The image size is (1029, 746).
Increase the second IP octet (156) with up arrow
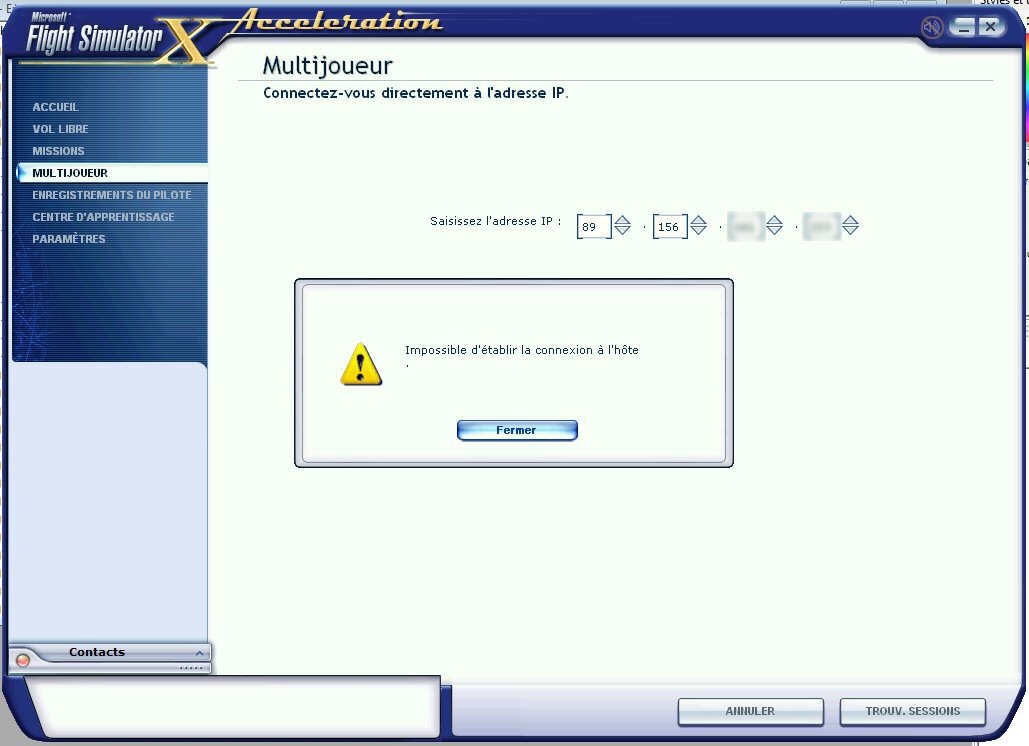pos(699,220)
